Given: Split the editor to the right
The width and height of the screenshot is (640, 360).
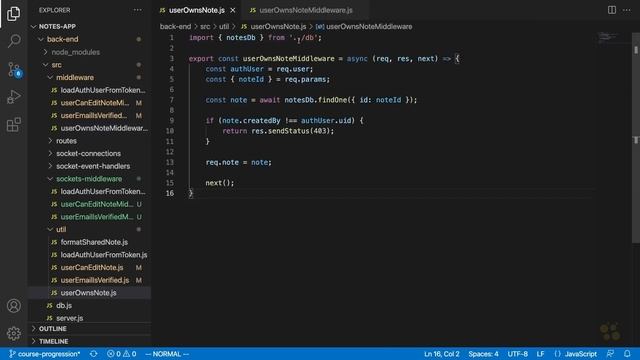Looking at the screenshot, I should pyautogui.click(x=611, y=10).
